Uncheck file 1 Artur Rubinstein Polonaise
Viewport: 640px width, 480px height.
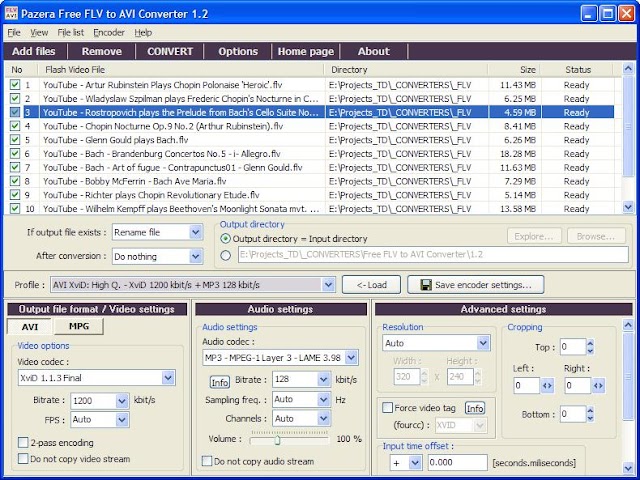[x=15, y=84]
